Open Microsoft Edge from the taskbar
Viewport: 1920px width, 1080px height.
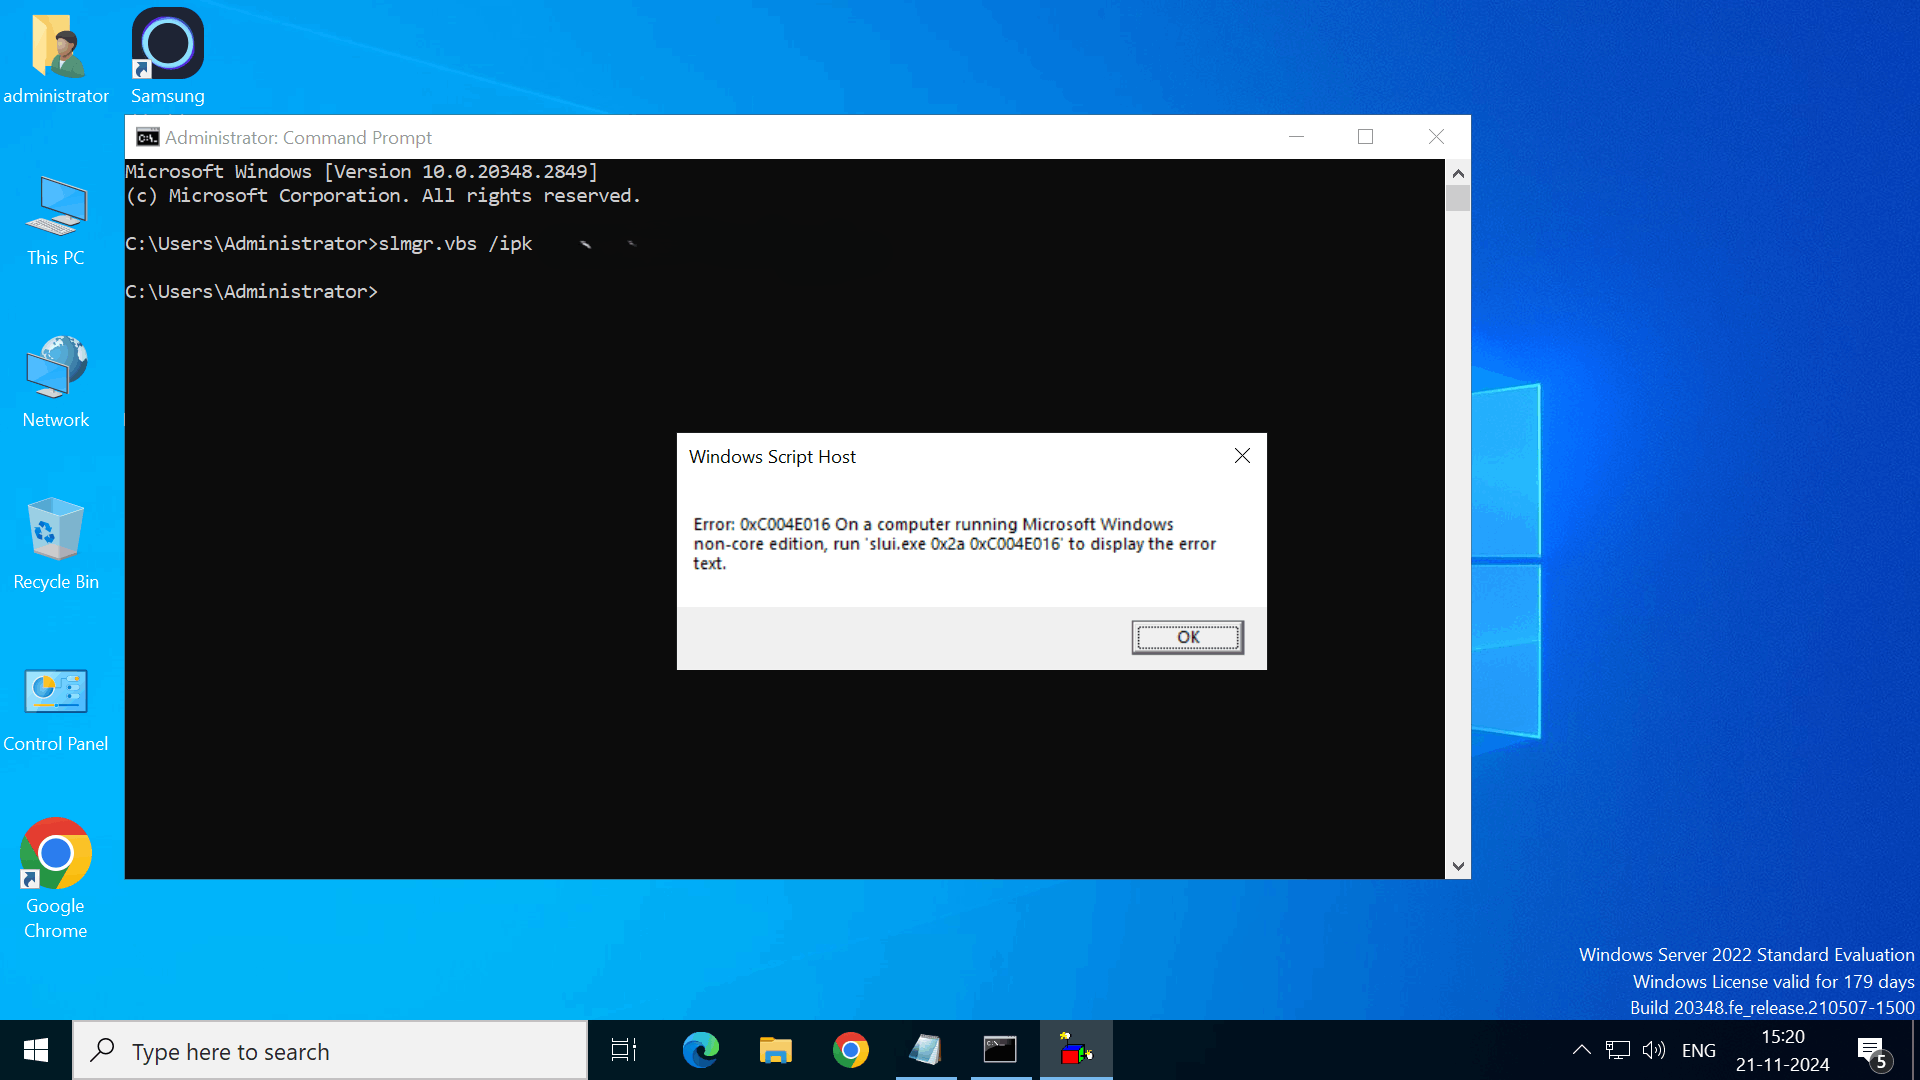click(x=700, y=1050)
